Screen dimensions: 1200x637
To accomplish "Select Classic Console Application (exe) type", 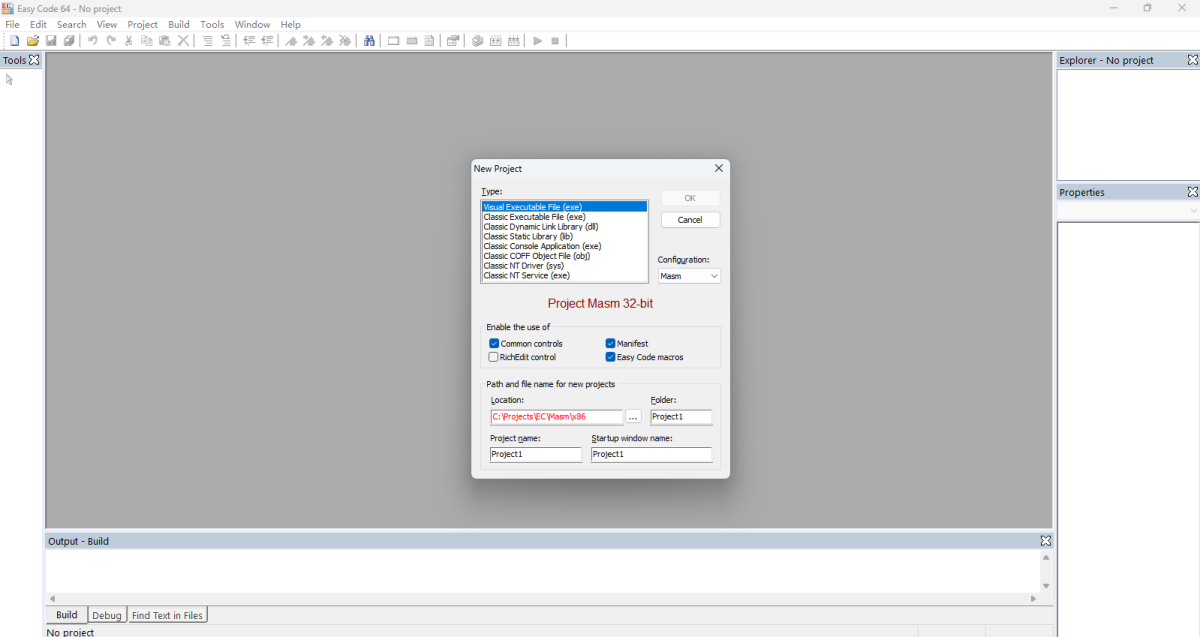I will [542, 246].
